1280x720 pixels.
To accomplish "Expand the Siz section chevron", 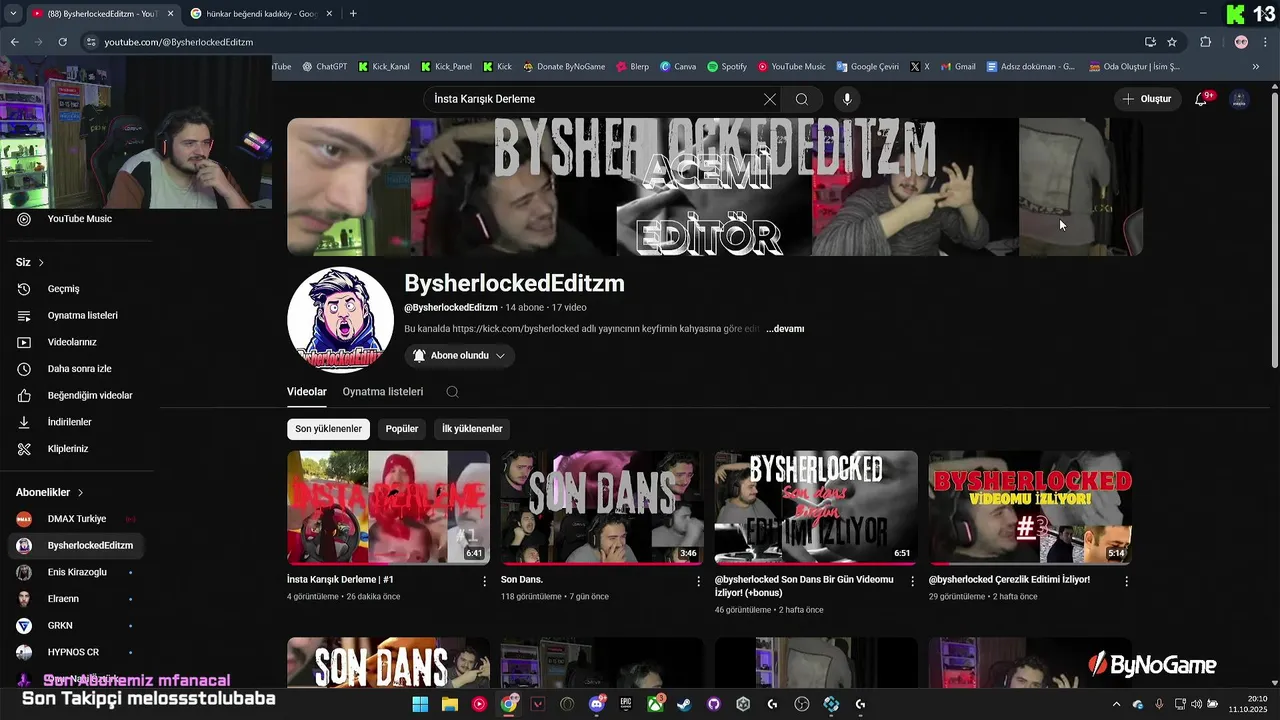I will tap(41, 263).
